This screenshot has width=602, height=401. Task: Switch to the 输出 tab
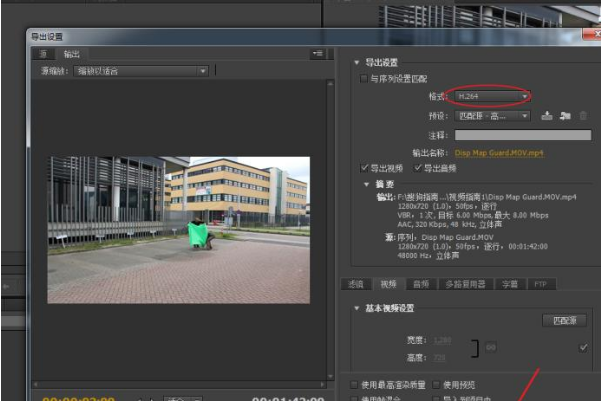72,54
